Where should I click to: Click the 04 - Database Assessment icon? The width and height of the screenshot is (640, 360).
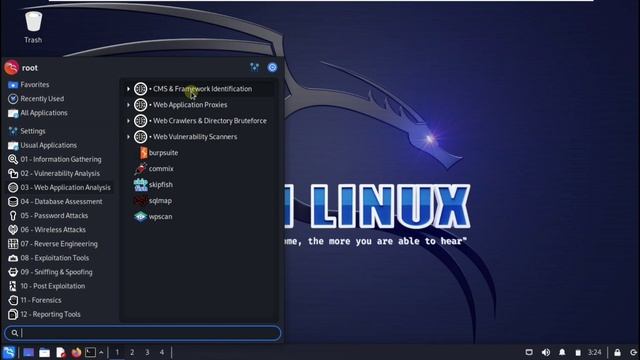point(13,202)
